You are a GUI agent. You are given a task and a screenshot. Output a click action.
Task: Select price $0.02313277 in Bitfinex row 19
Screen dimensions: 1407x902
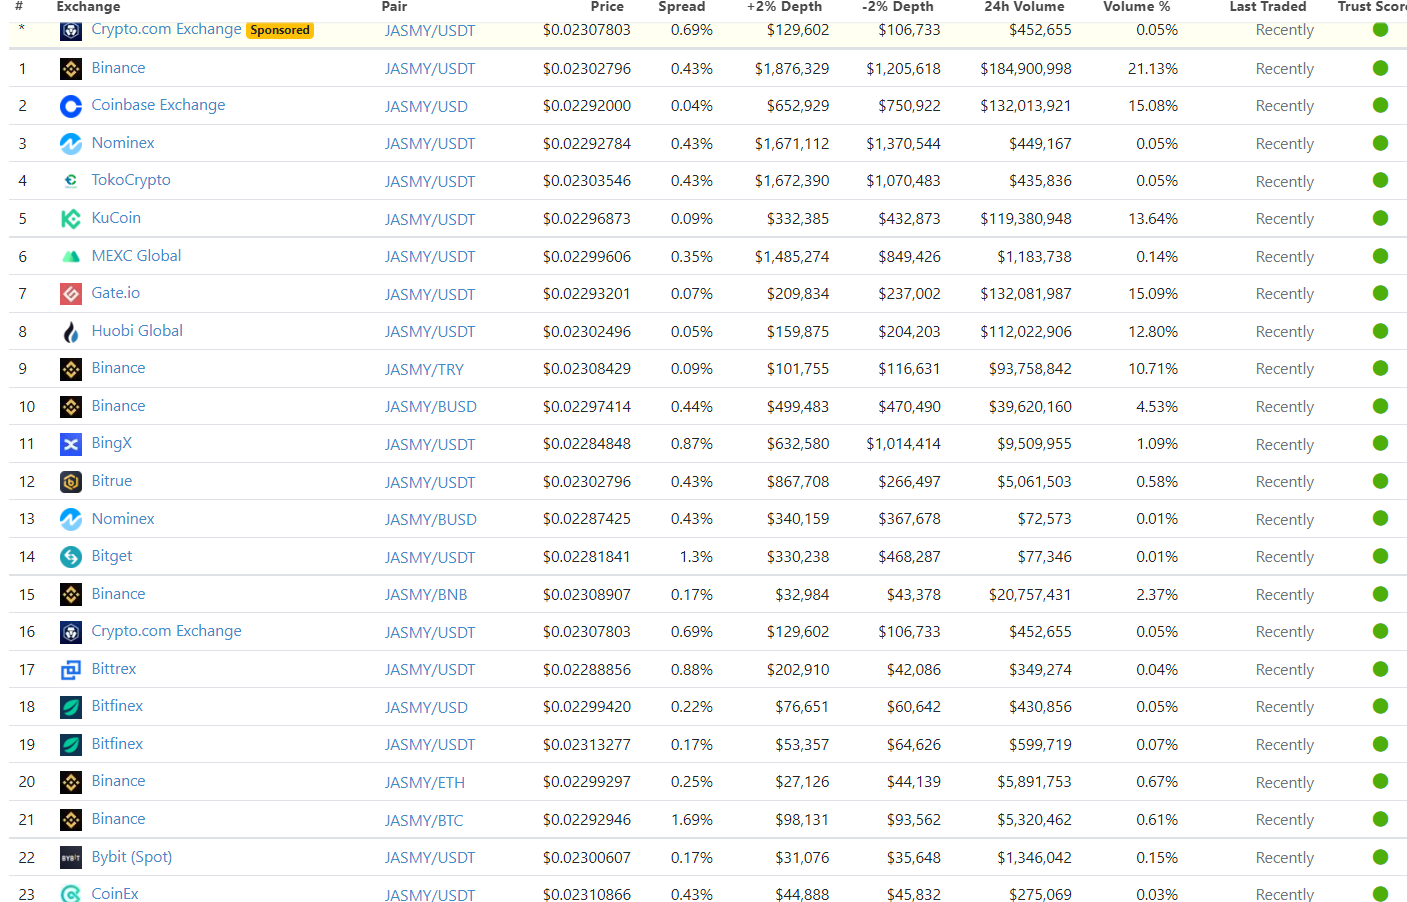point(587,744)
